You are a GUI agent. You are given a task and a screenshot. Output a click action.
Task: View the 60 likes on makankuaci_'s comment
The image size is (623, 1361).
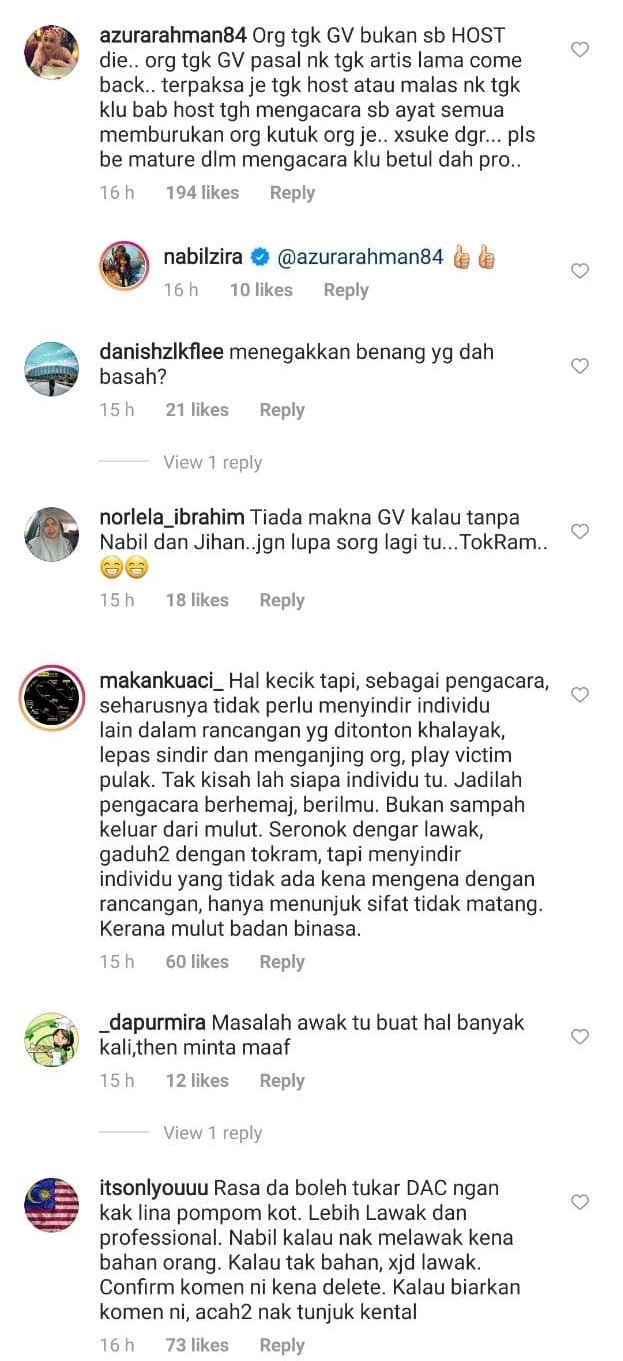pos(197,962)
